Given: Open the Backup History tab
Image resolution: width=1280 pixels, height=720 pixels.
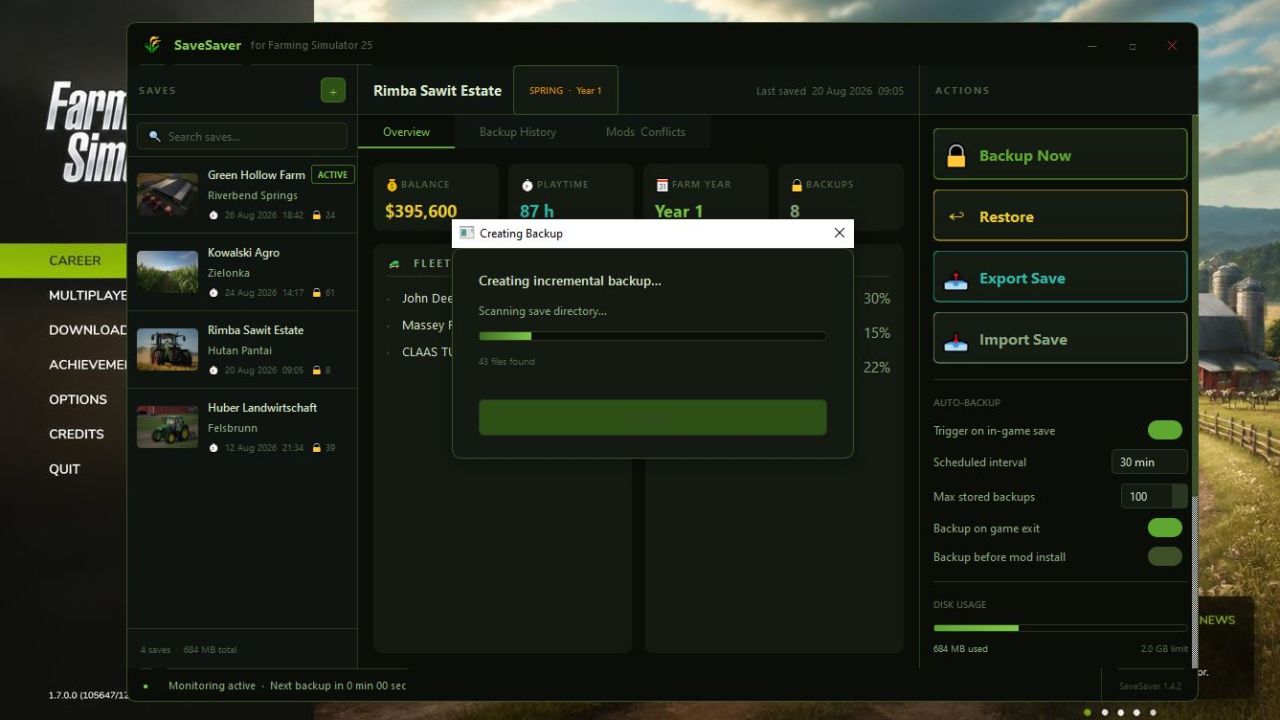Looking at the screenshot, I should point(517,132).
